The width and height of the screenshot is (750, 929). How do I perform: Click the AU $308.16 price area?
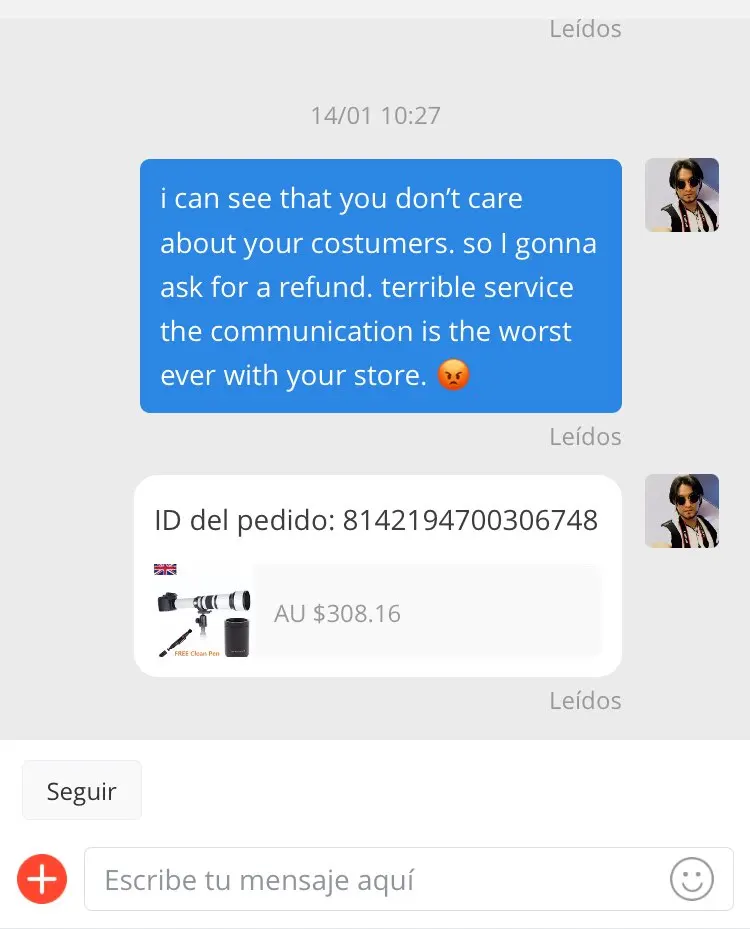337,614
